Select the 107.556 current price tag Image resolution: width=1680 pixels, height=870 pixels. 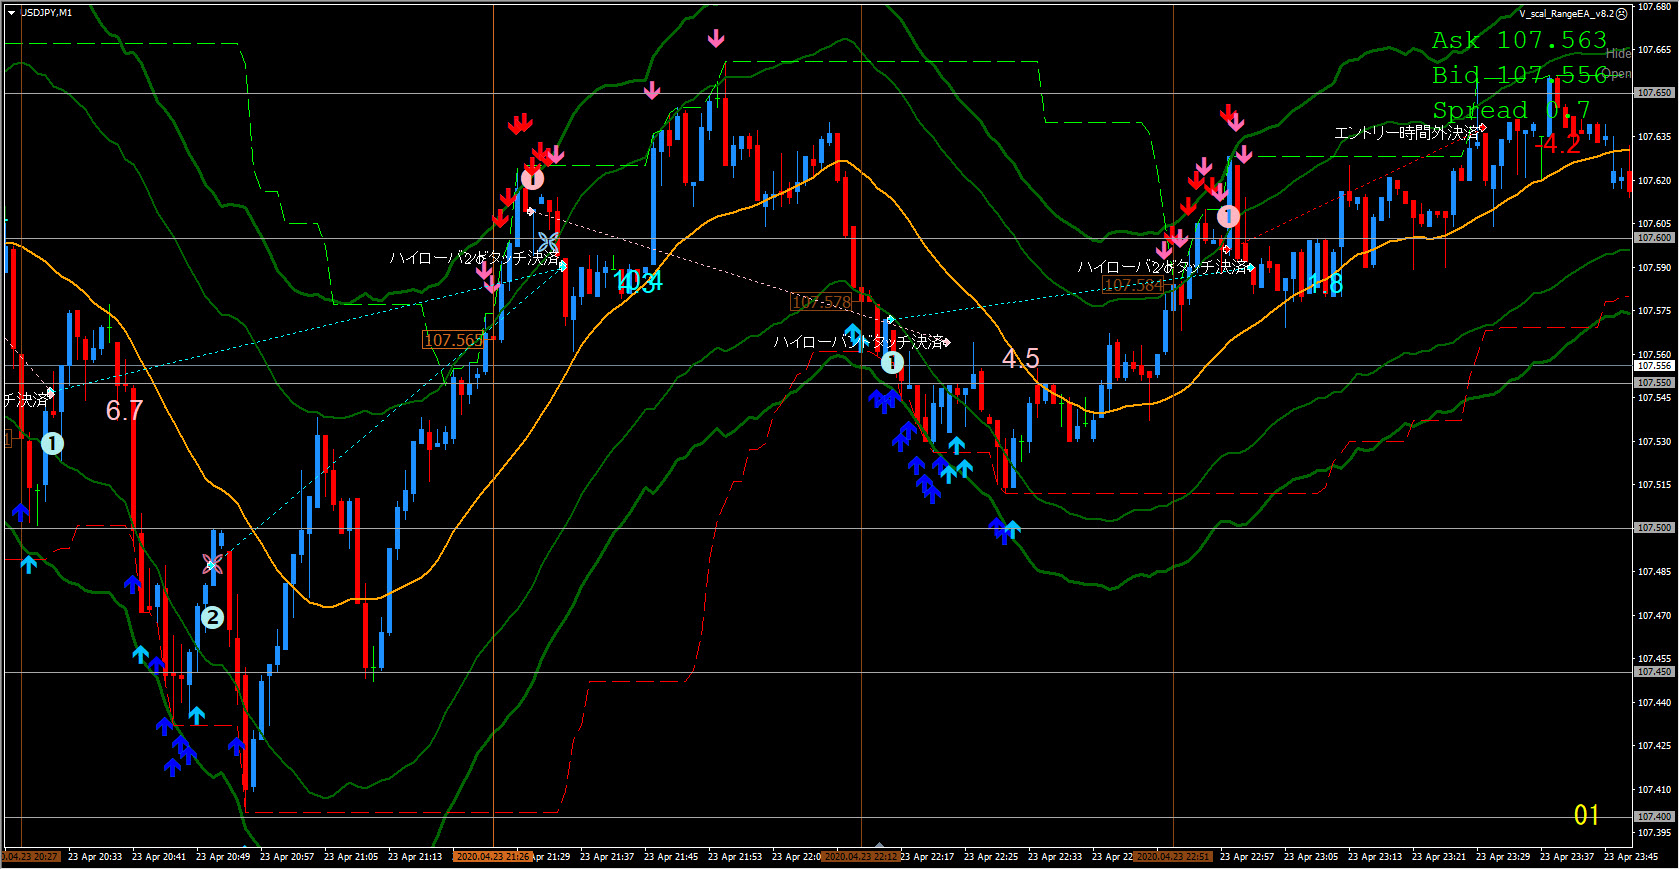[1654, 366]
